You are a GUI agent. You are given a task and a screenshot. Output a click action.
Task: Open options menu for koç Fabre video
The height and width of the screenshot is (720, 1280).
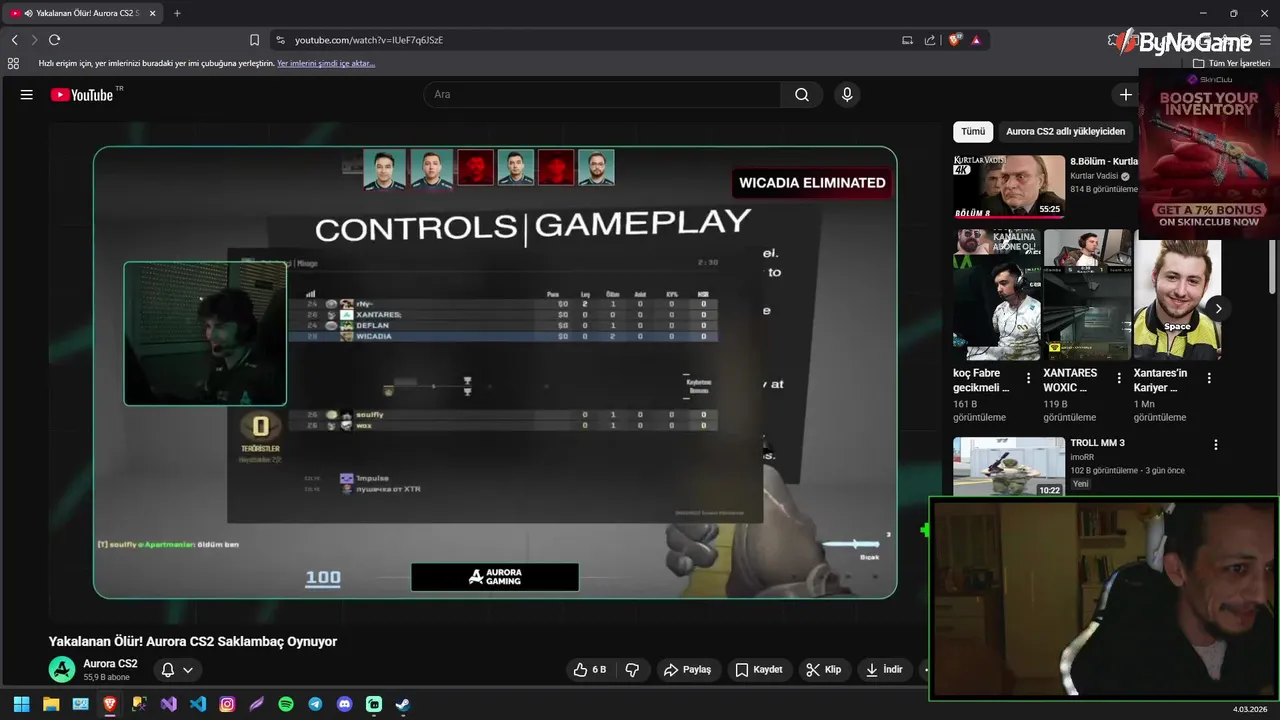click(1029, 379)
